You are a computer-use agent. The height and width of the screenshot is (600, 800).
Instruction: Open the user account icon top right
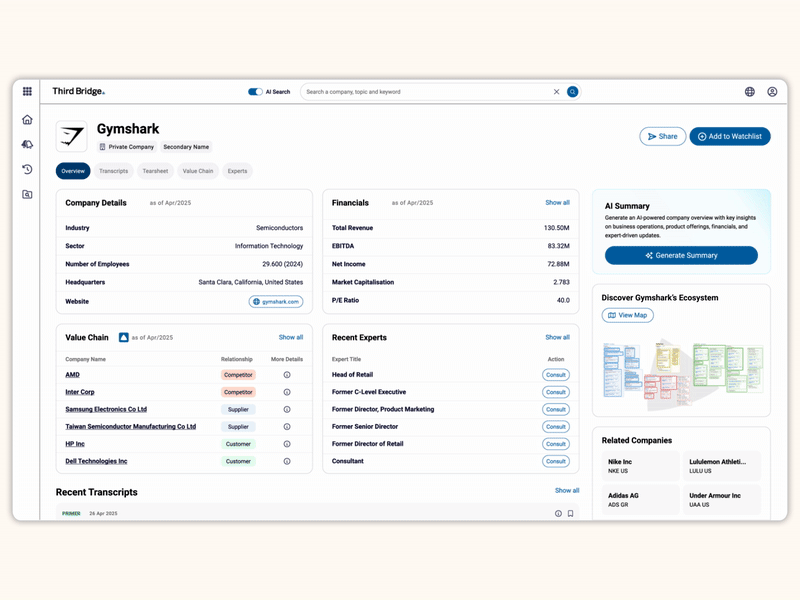(x=772, y=91)
